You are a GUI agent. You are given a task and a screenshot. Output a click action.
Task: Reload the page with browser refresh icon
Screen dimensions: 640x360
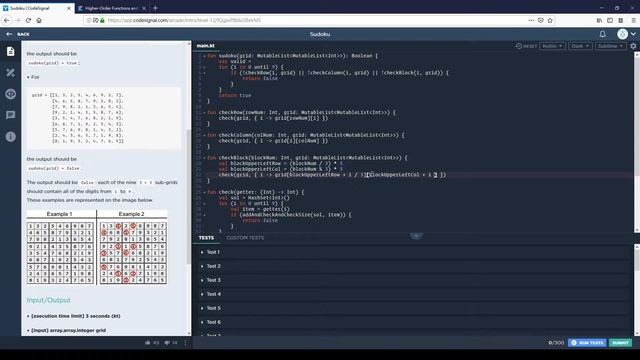(x=28, y=20)
